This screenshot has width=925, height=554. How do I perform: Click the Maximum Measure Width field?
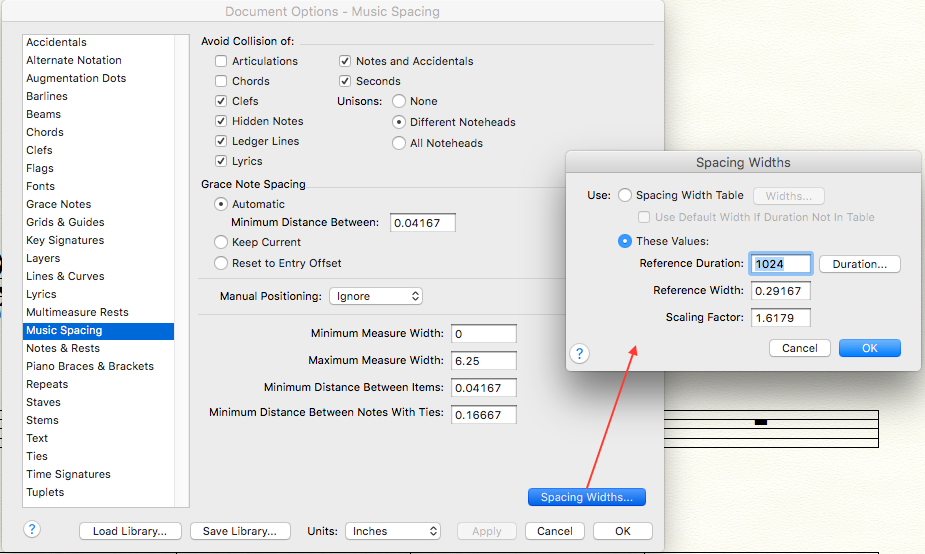tap(484, 360)
